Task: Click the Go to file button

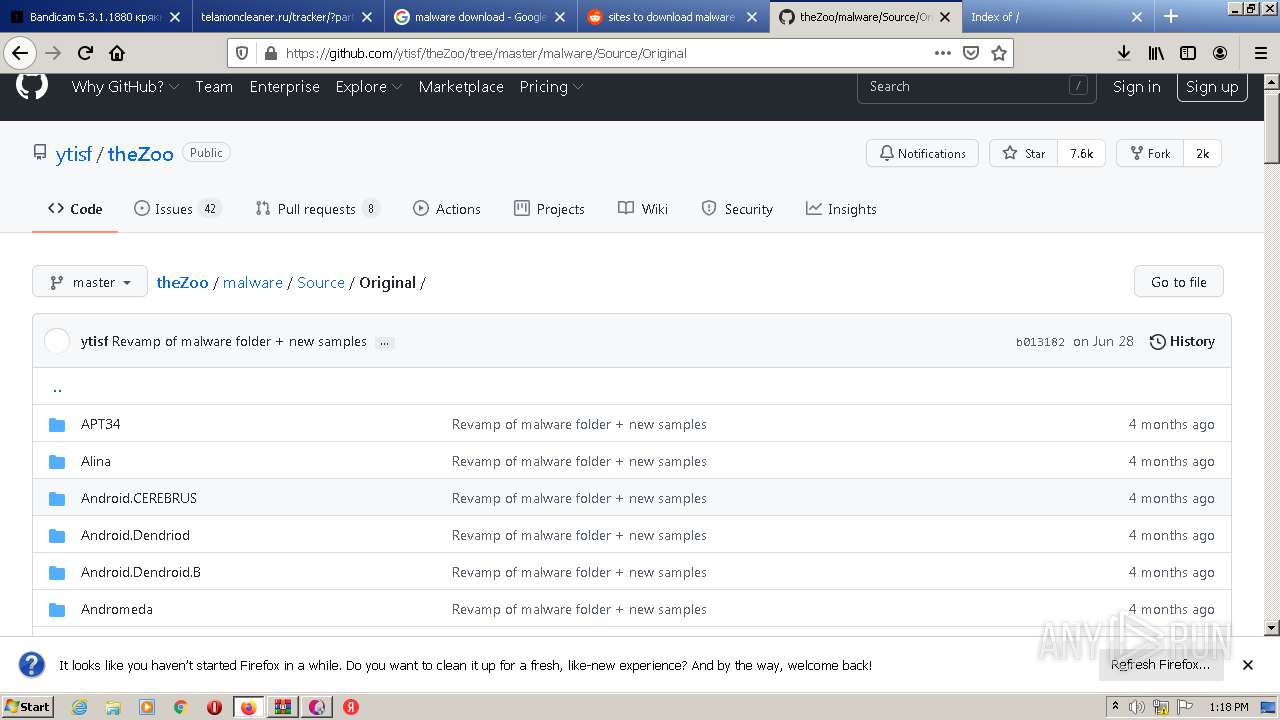Action: tap(1179, 282)
